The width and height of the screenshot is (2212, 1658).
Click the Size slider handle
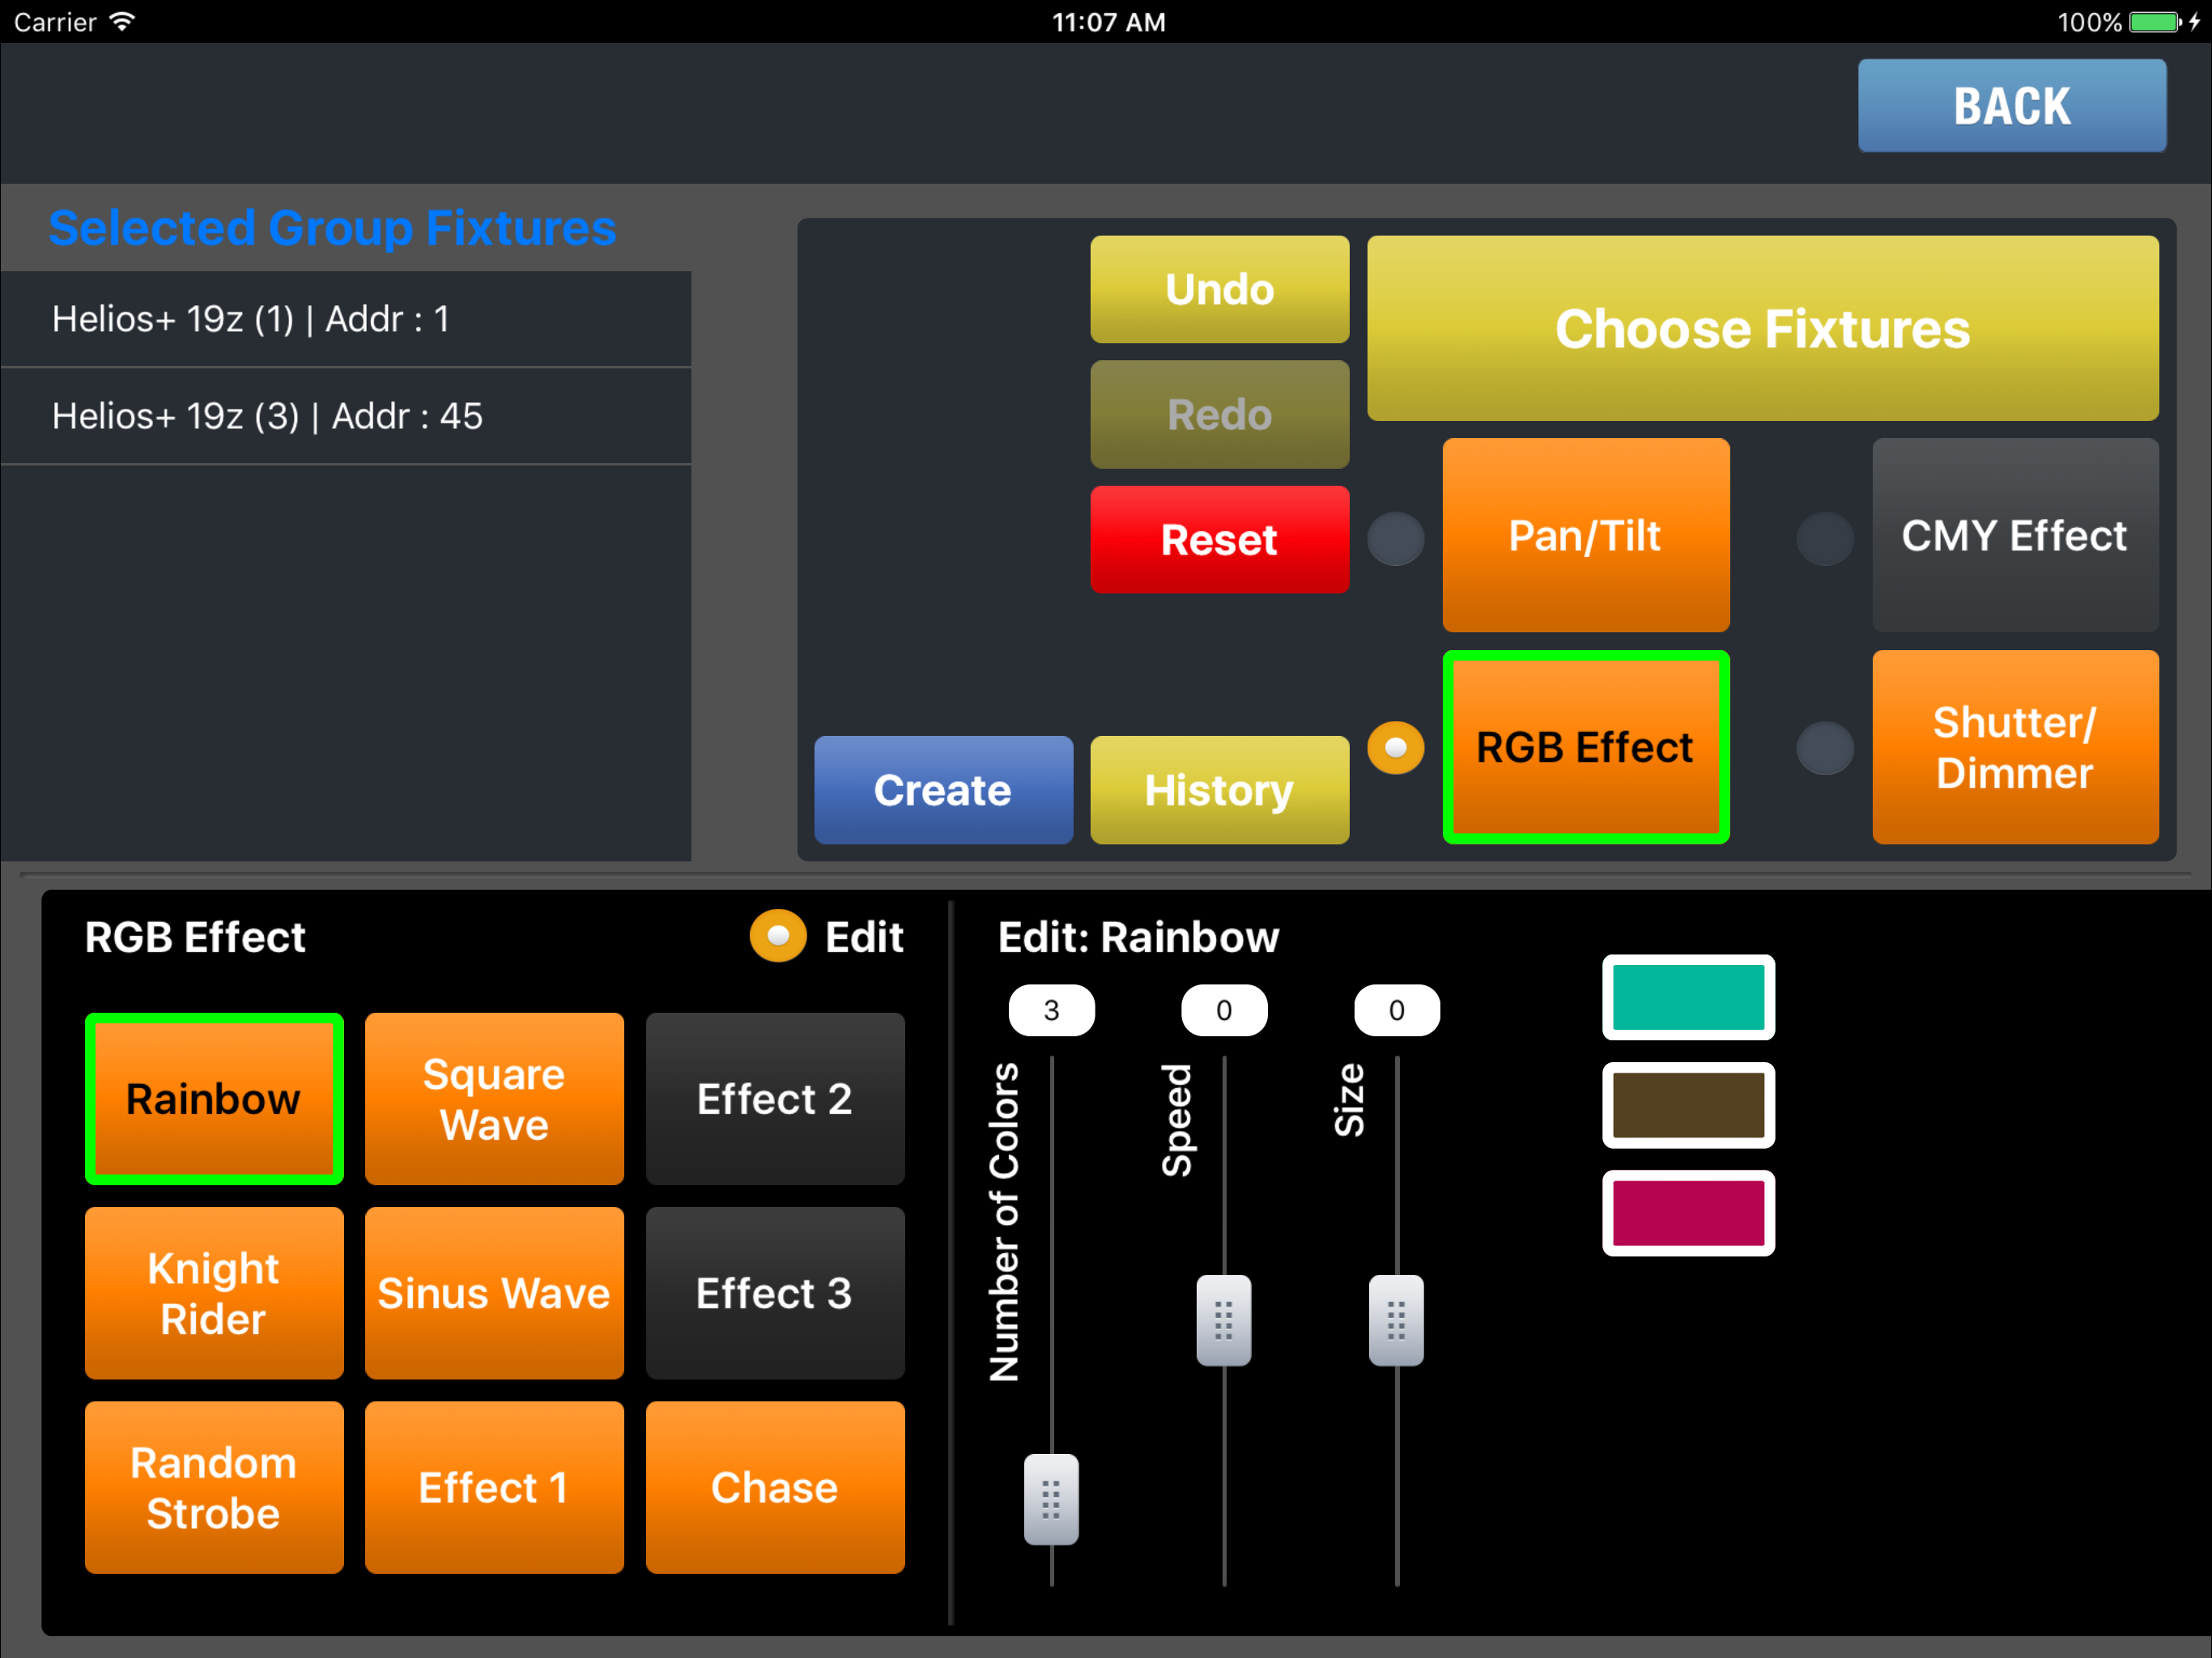(1396, 1320)
